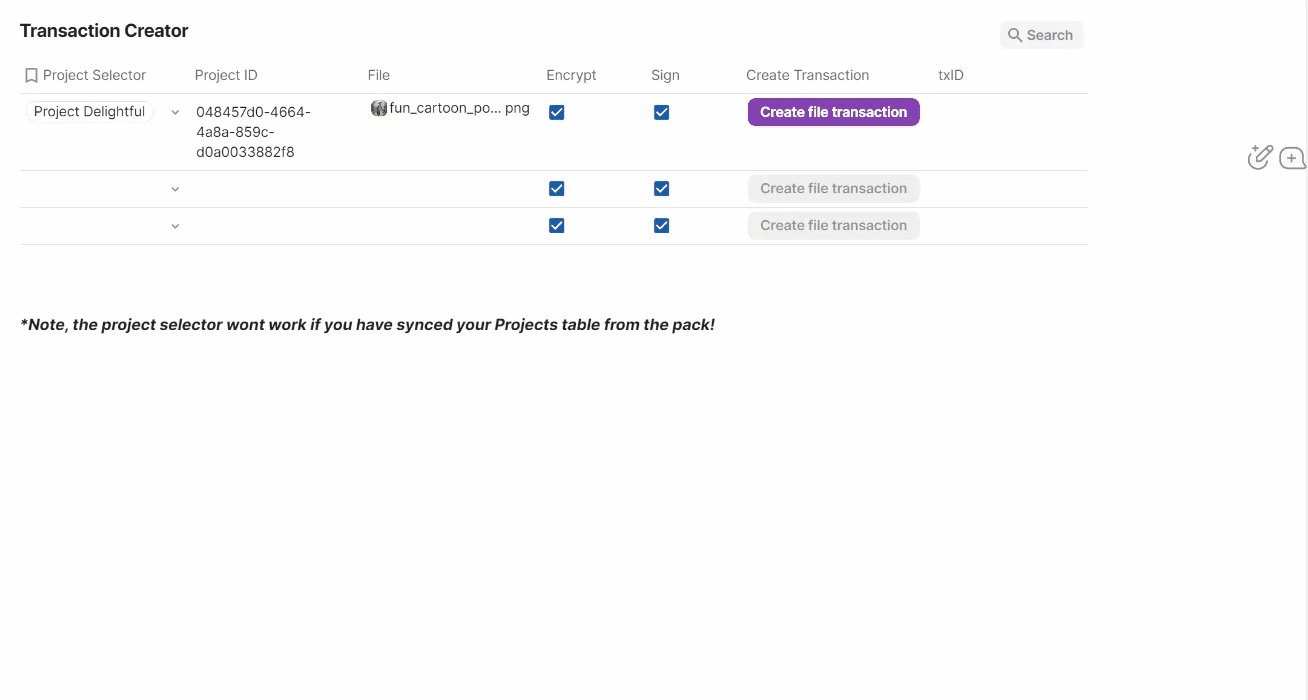Click the purple Create file transaction button

click(833, 112)
